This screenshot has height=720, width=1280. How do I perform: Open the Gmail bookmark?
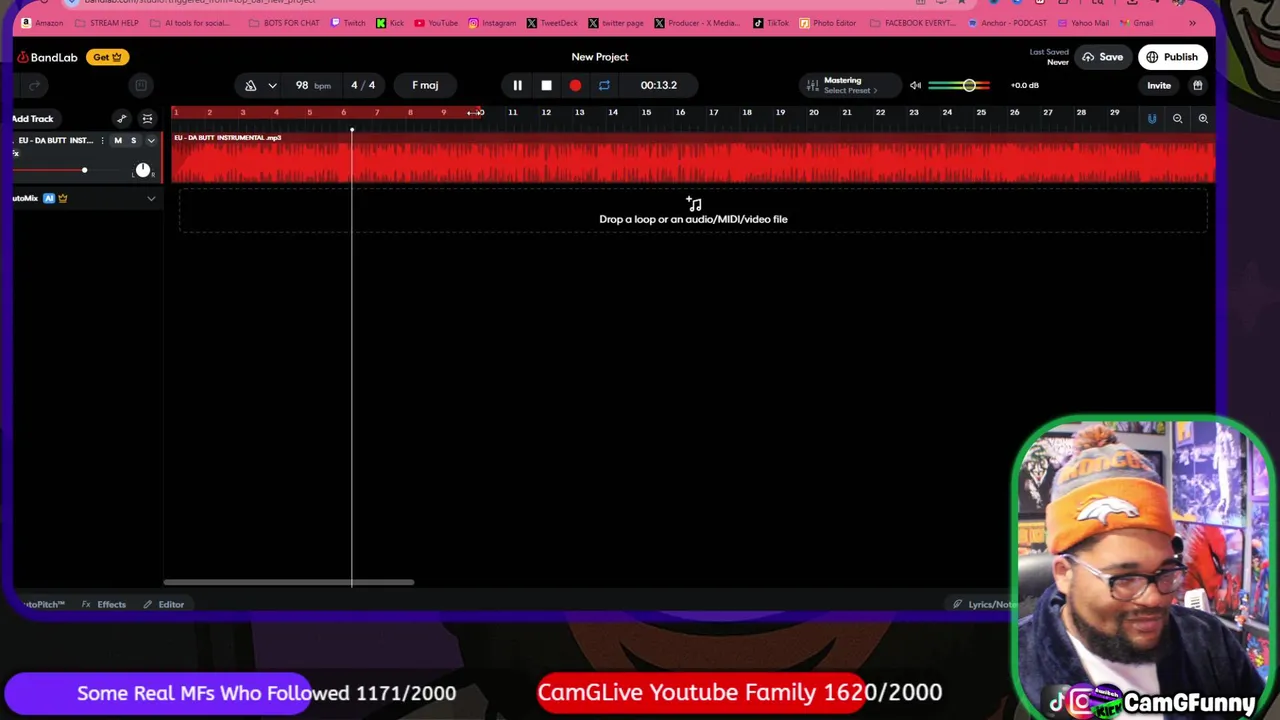(1137, 23)
